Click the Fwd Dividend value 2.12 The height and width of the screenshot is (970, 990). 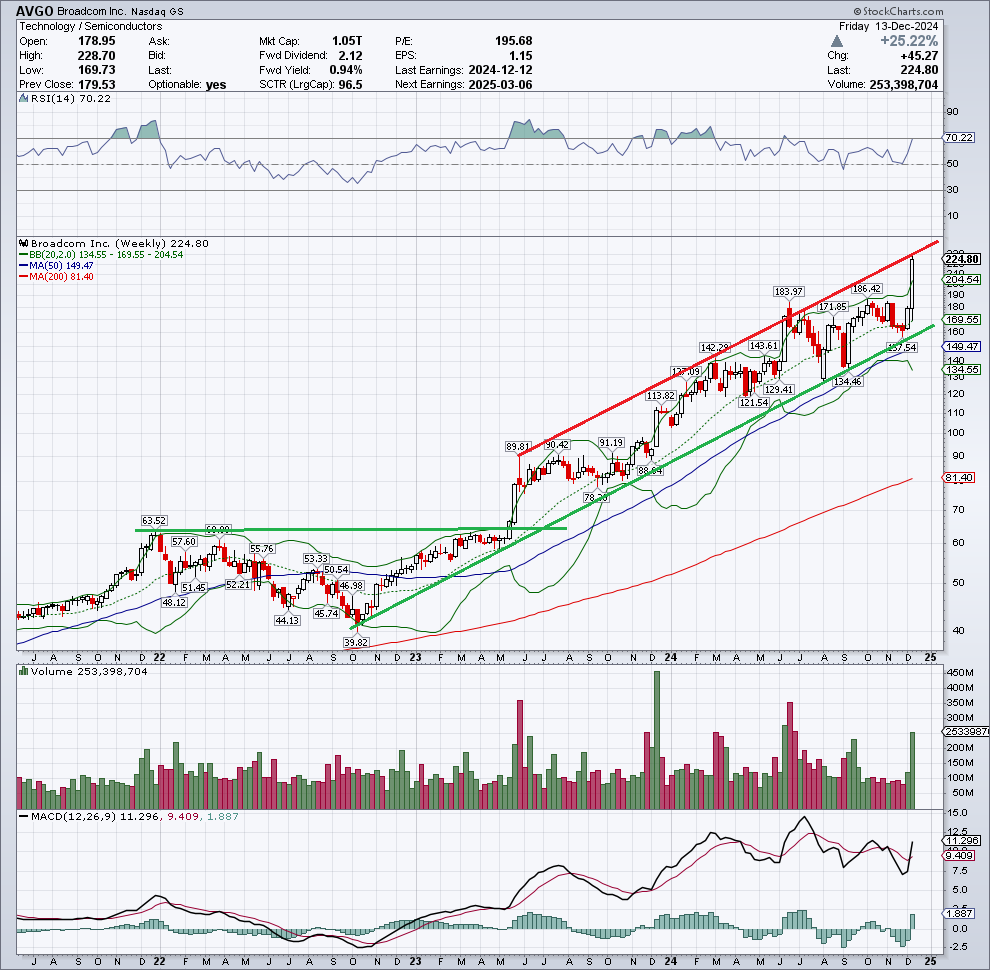pos(350,56)
